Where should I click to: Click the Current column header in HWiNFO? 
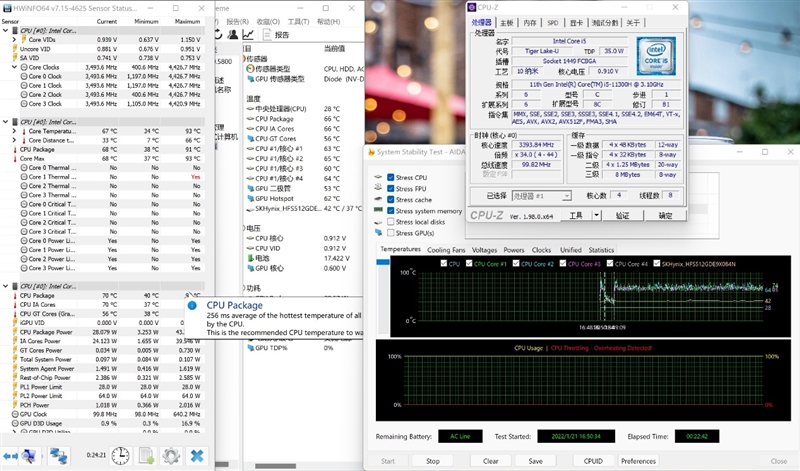tap(107, 21)
